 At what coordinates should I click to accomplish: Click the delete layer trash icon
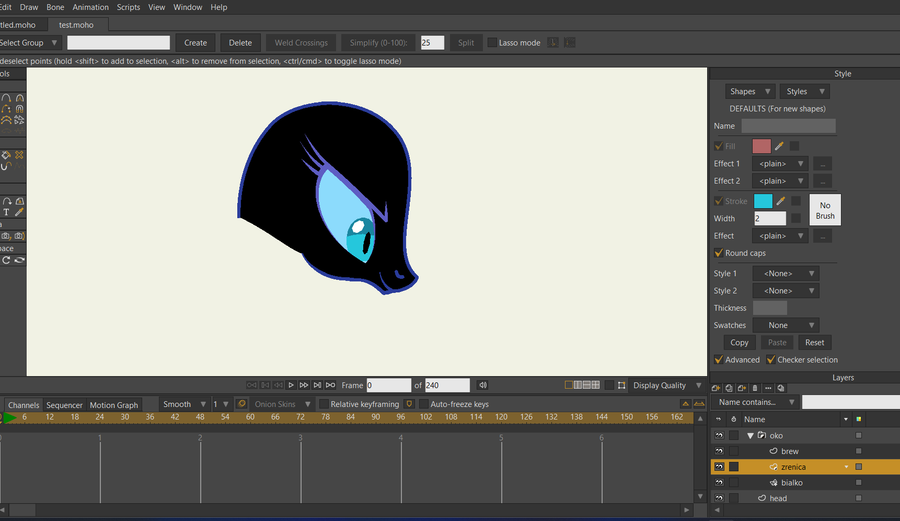755,388
